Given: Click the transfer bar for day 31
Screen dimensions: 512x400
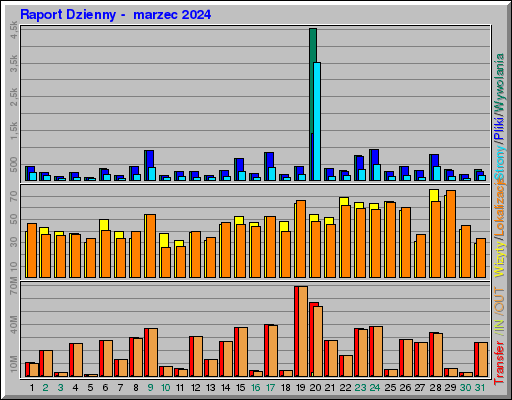Looking at the screenshot, I should tap(481, 359).
